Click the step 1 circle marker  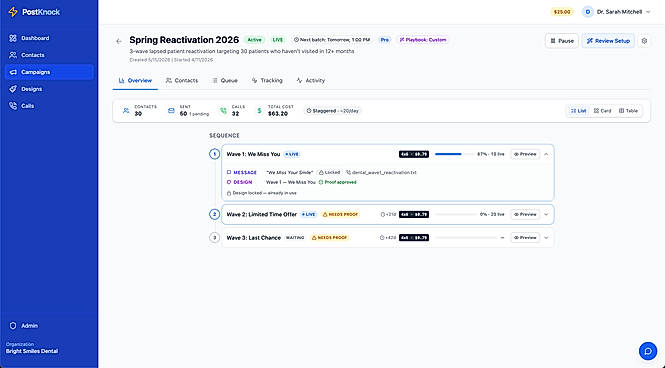215,154
